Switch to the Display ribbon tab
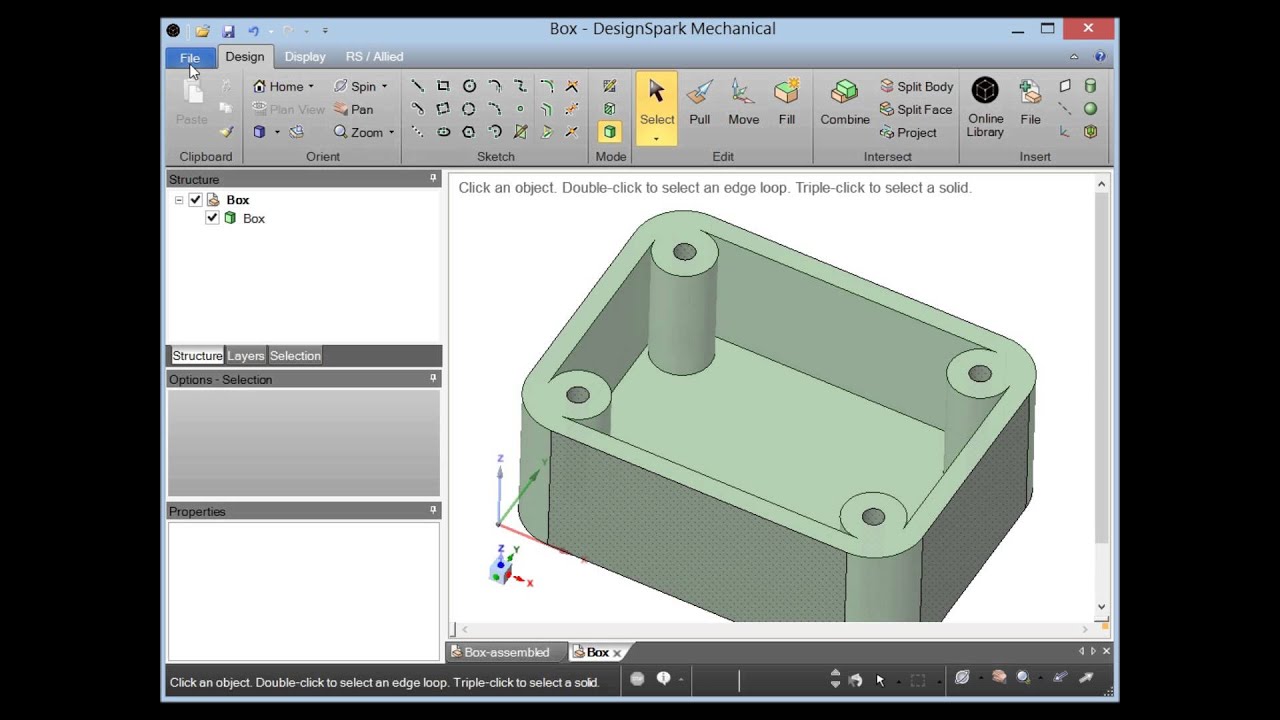 pyautogui.click(x=305, y=57)
